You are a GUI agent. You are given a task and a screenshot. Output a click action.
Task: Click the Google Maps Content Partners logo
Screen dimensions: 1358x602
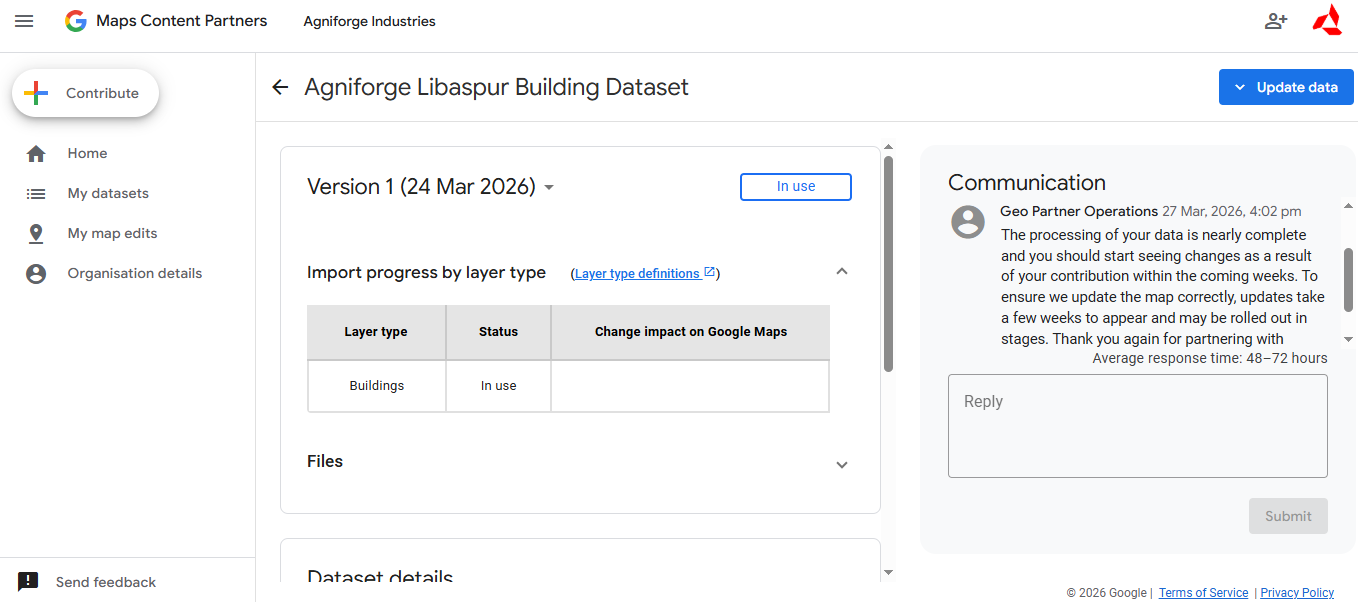166,21
